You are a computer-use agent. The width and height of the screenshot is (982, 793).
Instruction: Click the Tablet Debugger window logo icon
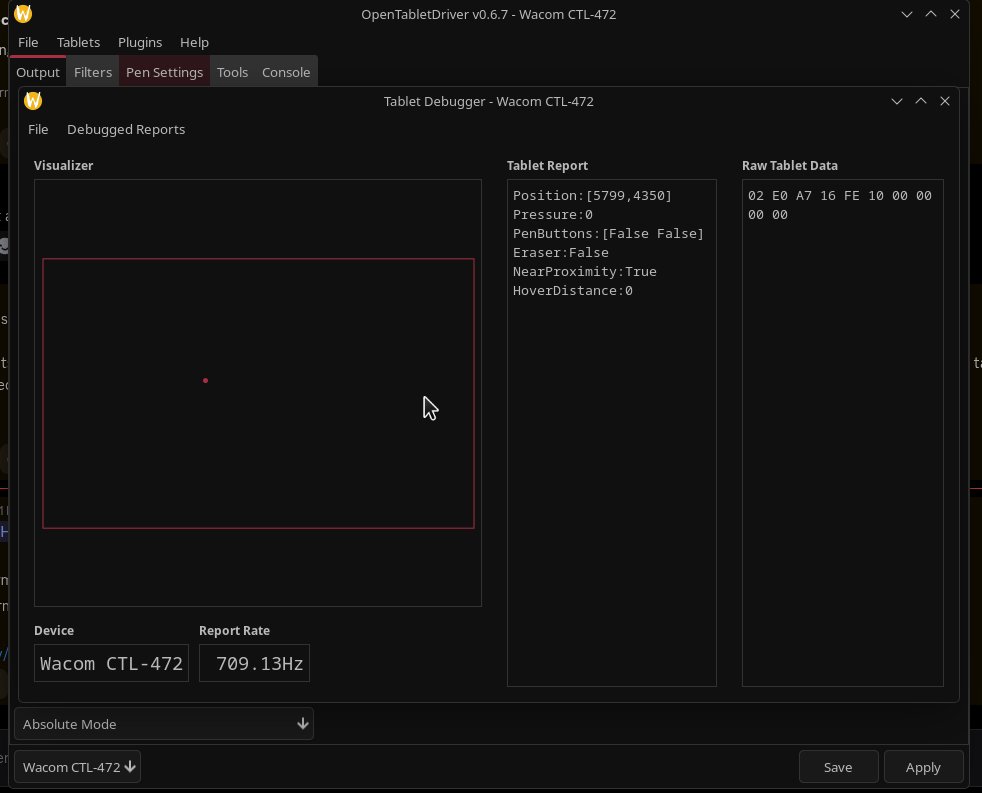point(33,100)
